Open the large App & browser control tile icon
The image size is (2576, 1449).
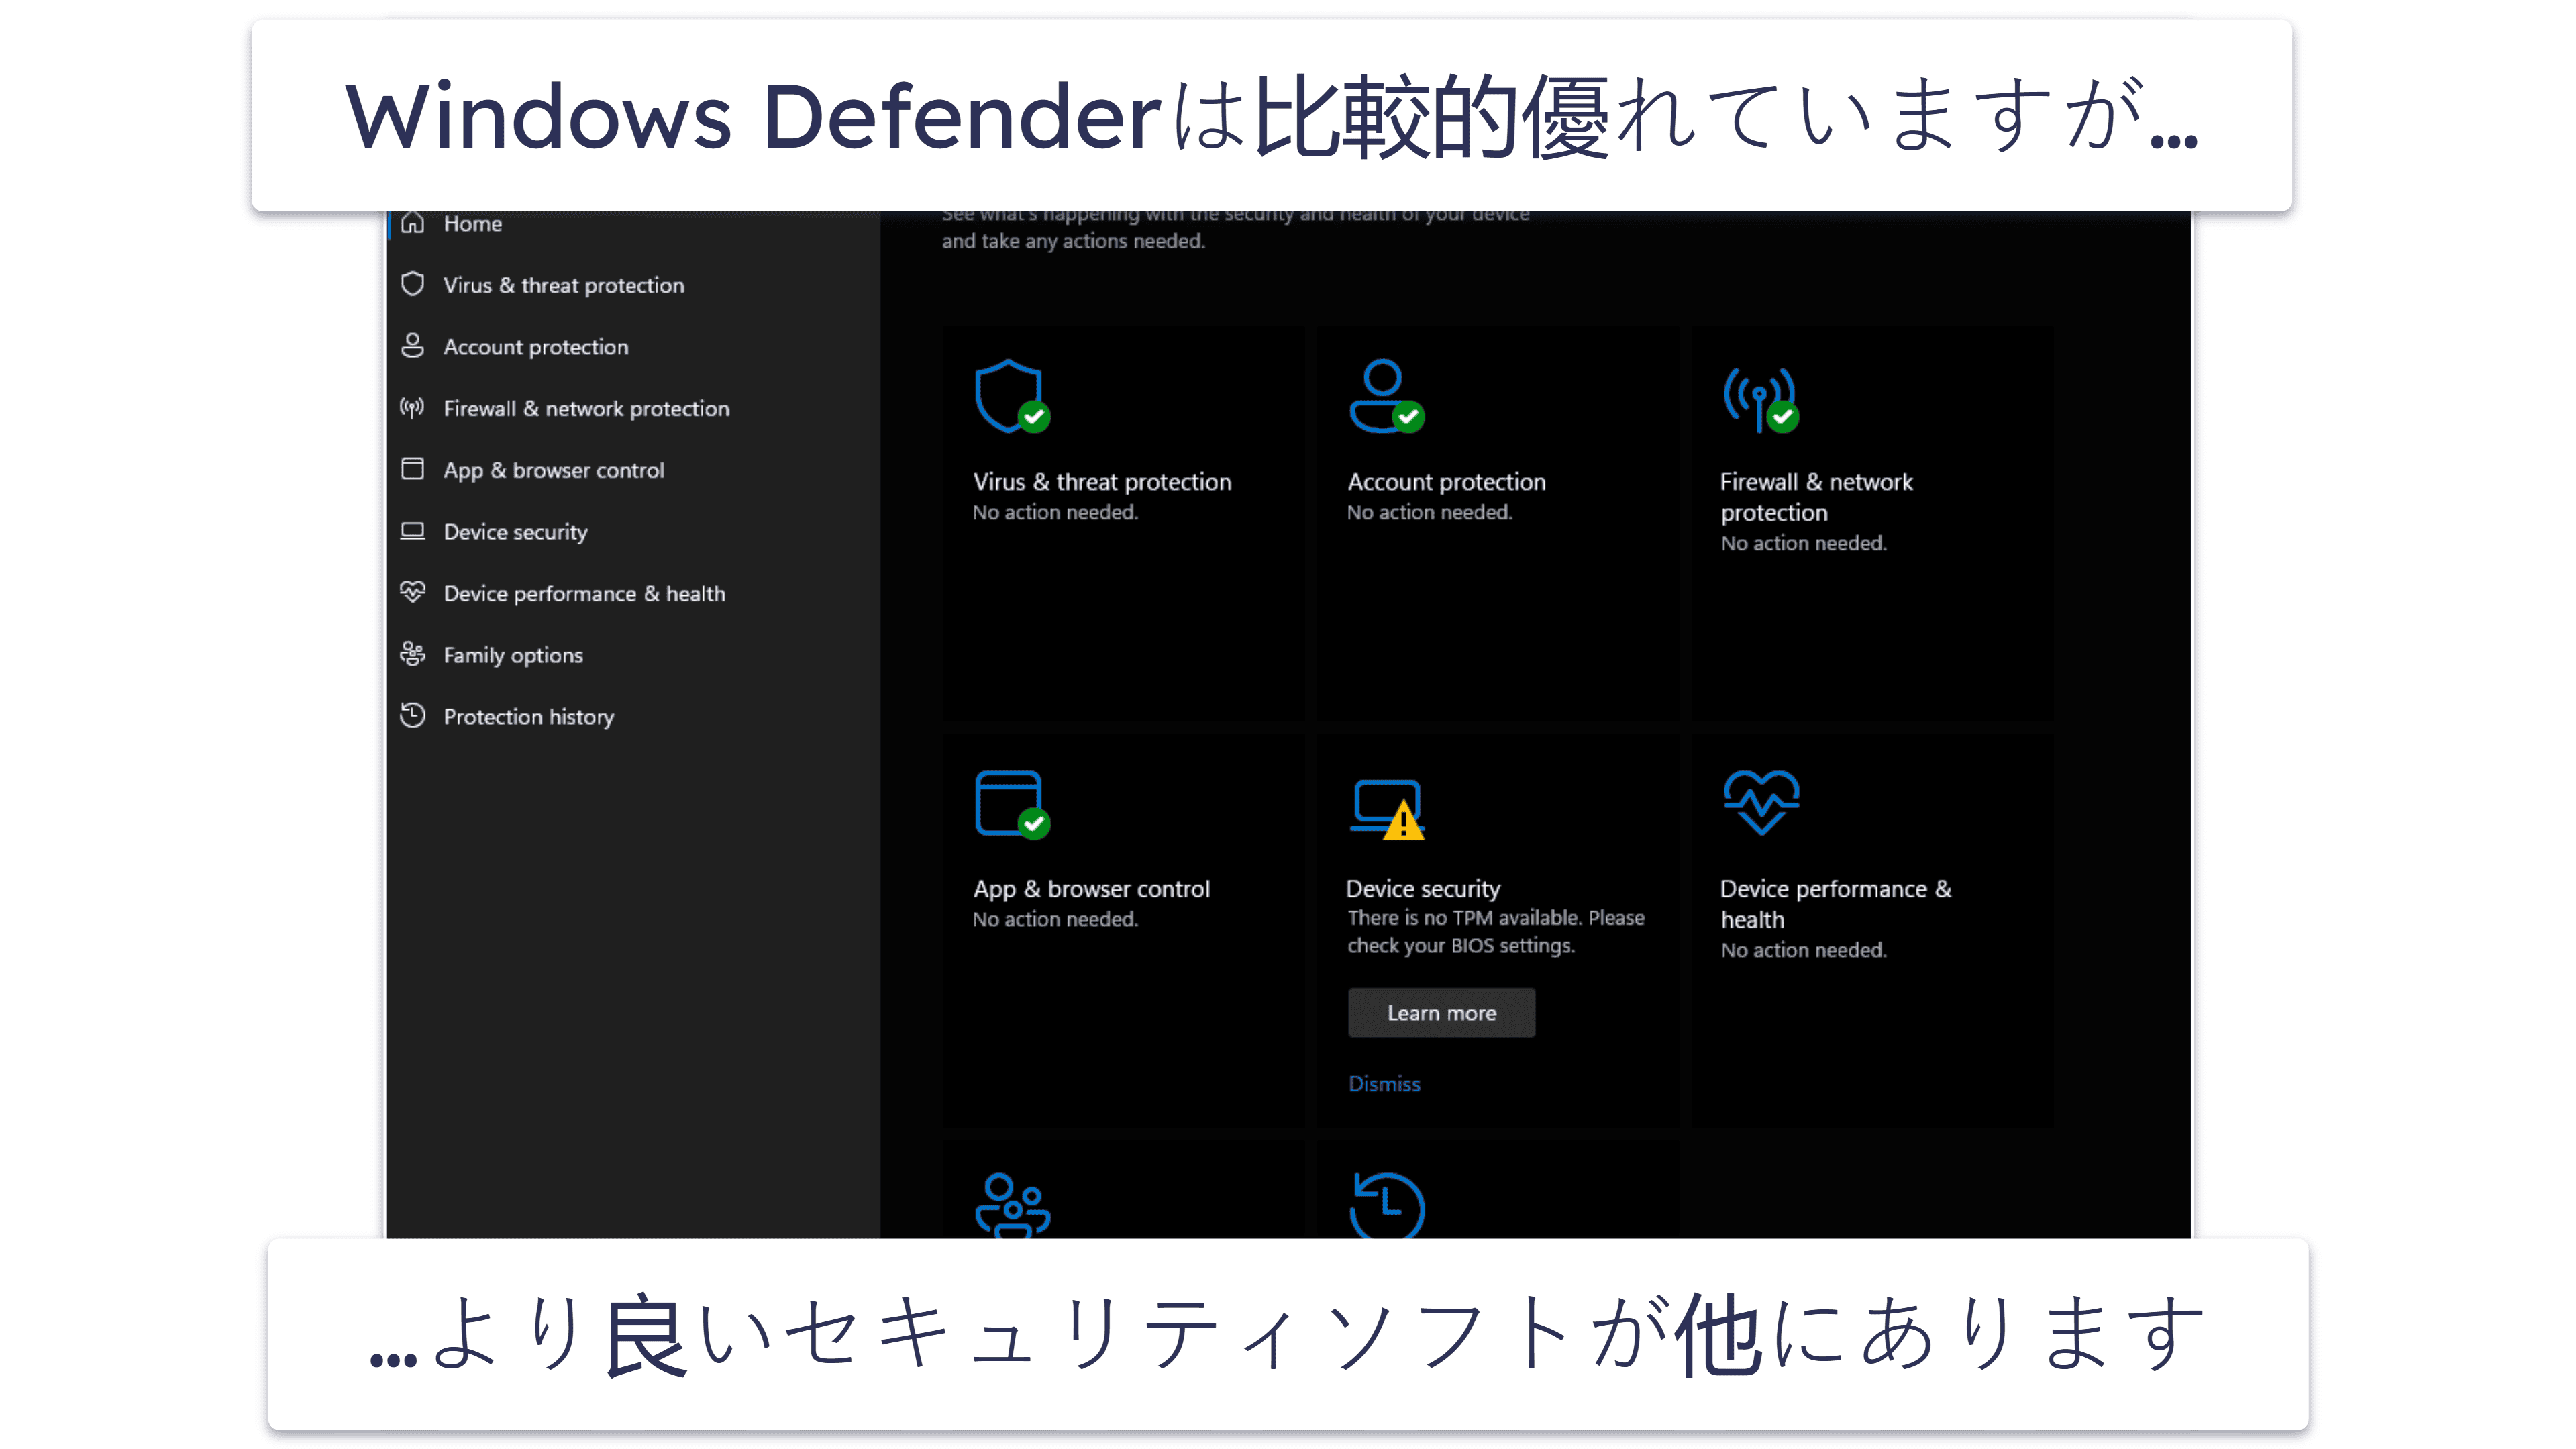pyautogui.click(x=1012, y=804)
